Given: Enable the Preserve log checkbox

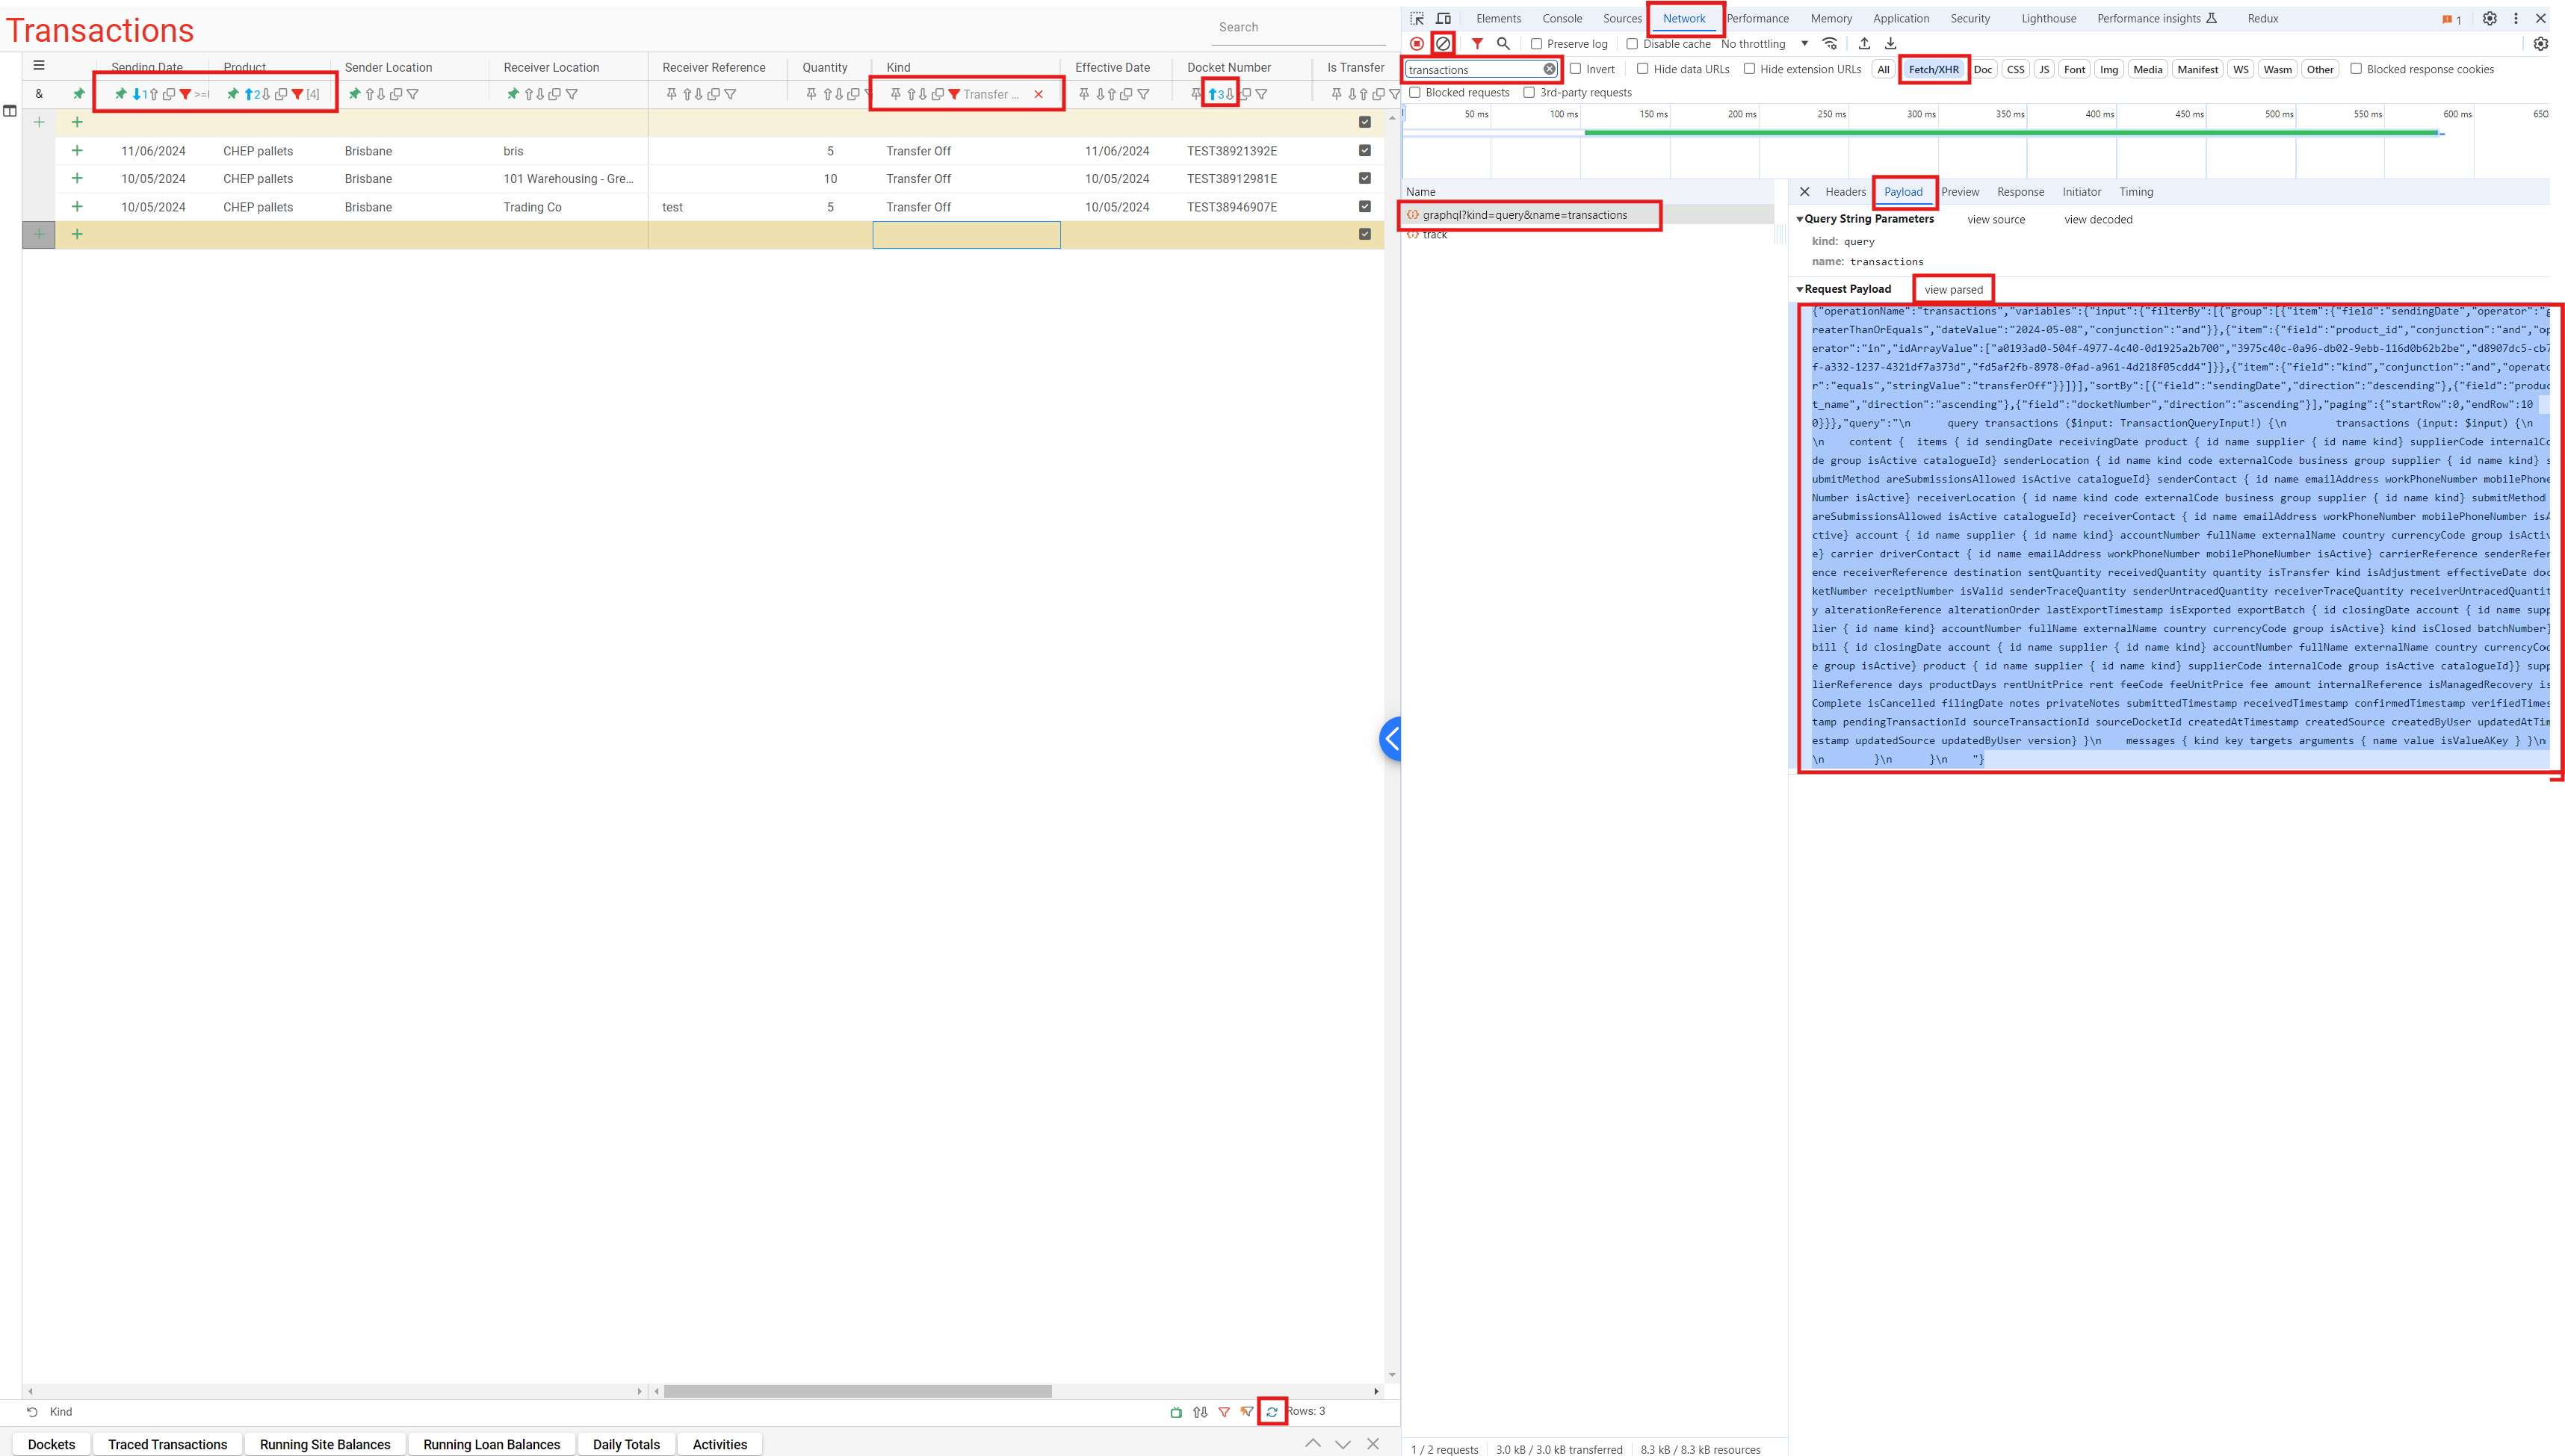Looking at the screenshot, I should 1536,43.
